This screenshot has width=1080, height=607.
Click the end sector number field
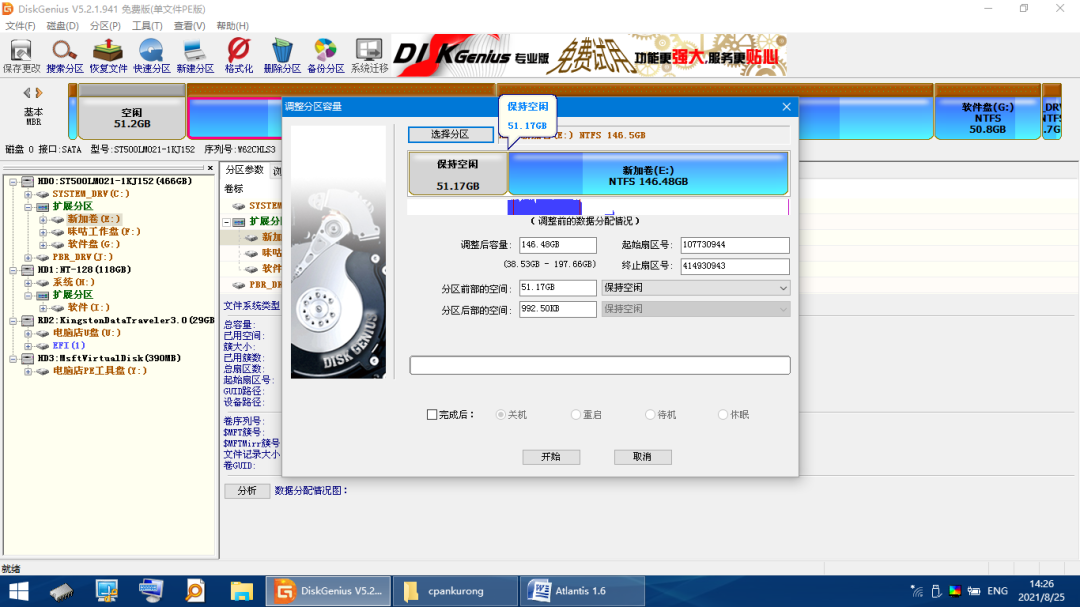pyautogui.click(x=735, y=266)
